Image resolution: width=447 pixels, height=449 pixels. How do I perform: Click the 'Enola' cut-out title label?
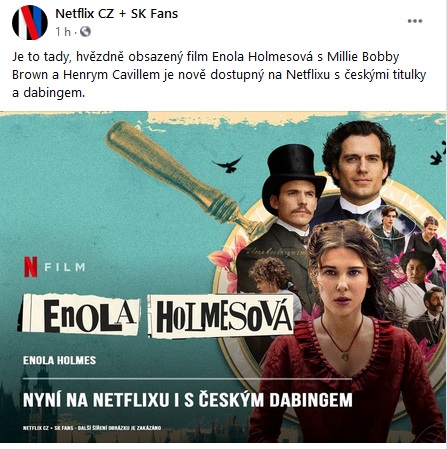81,315
